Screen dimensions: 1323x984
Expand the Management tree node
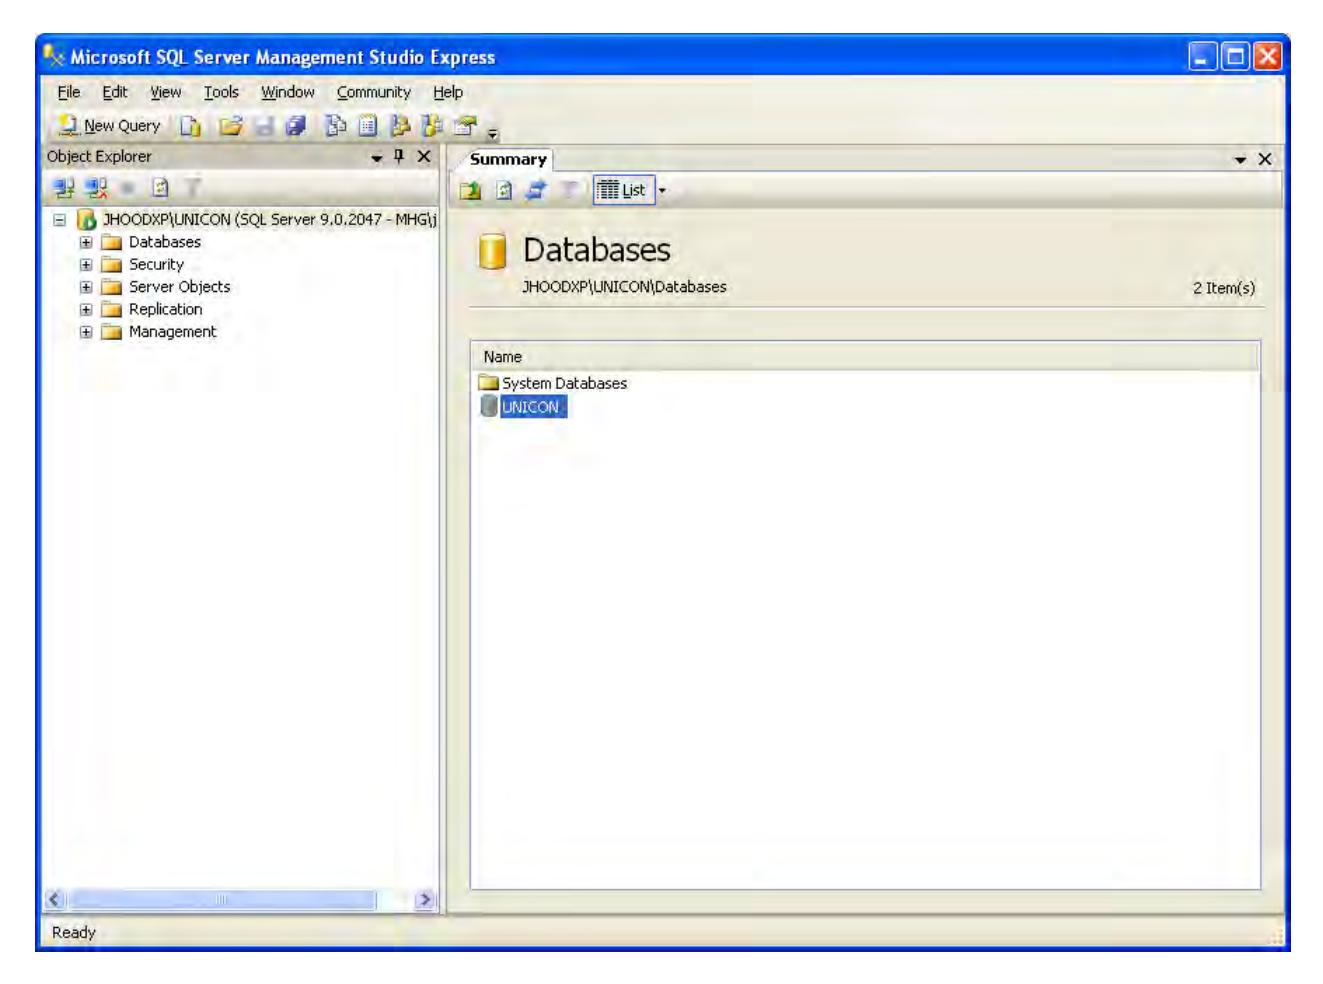point(86,332)
